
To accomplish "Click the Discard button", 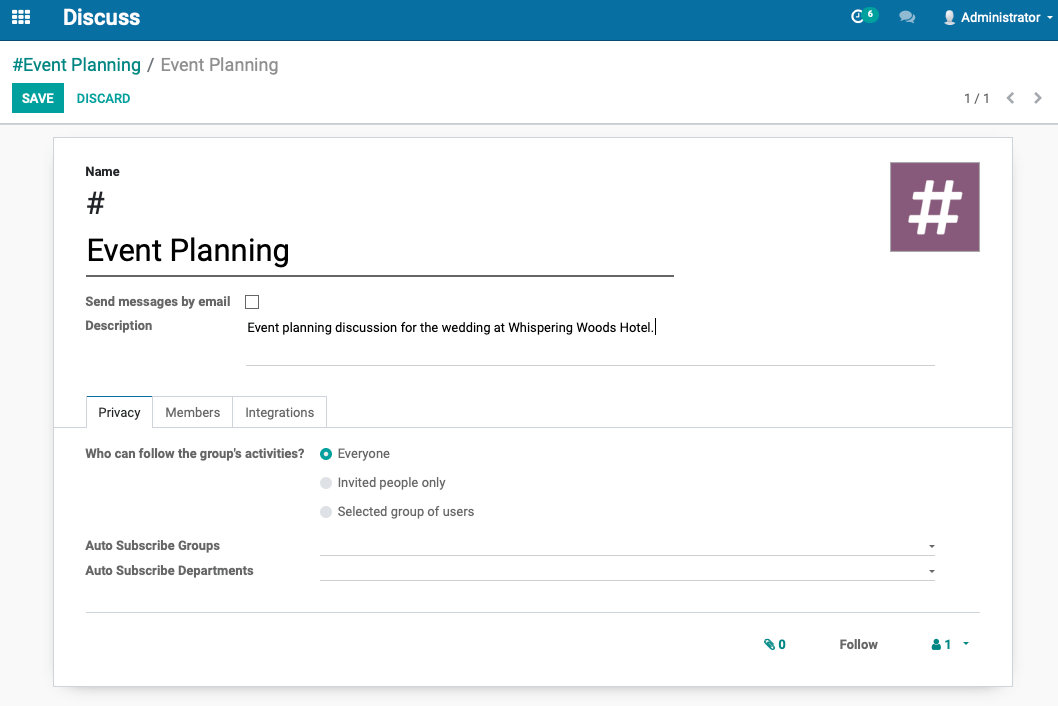I will [103, 99].
